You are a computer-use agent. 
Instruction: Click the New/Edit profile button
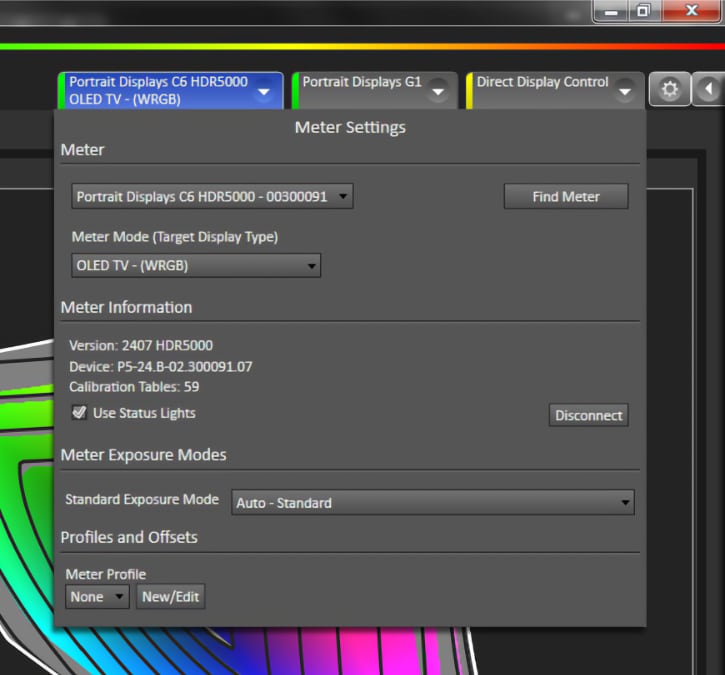(171, 597)
